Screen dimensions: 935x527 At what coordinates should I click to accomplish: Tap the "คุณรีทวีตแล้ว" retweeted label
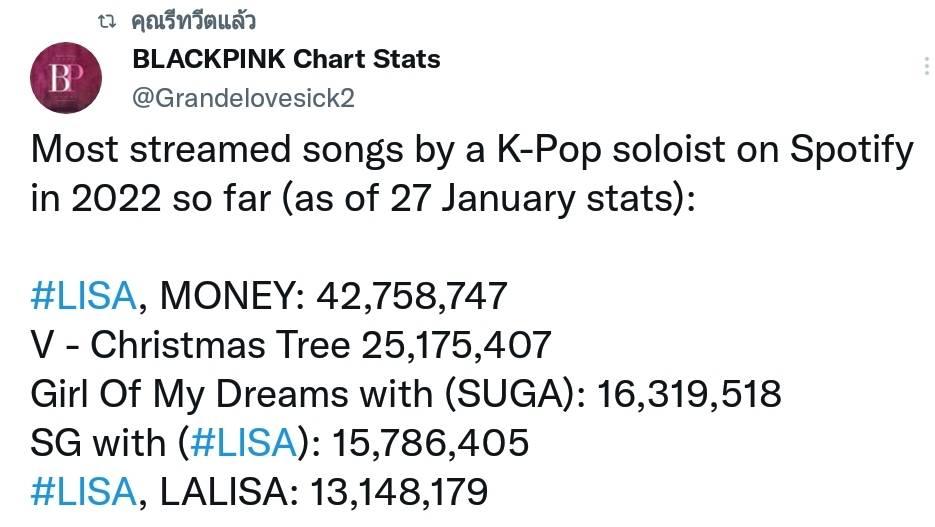tap(193, 21)
